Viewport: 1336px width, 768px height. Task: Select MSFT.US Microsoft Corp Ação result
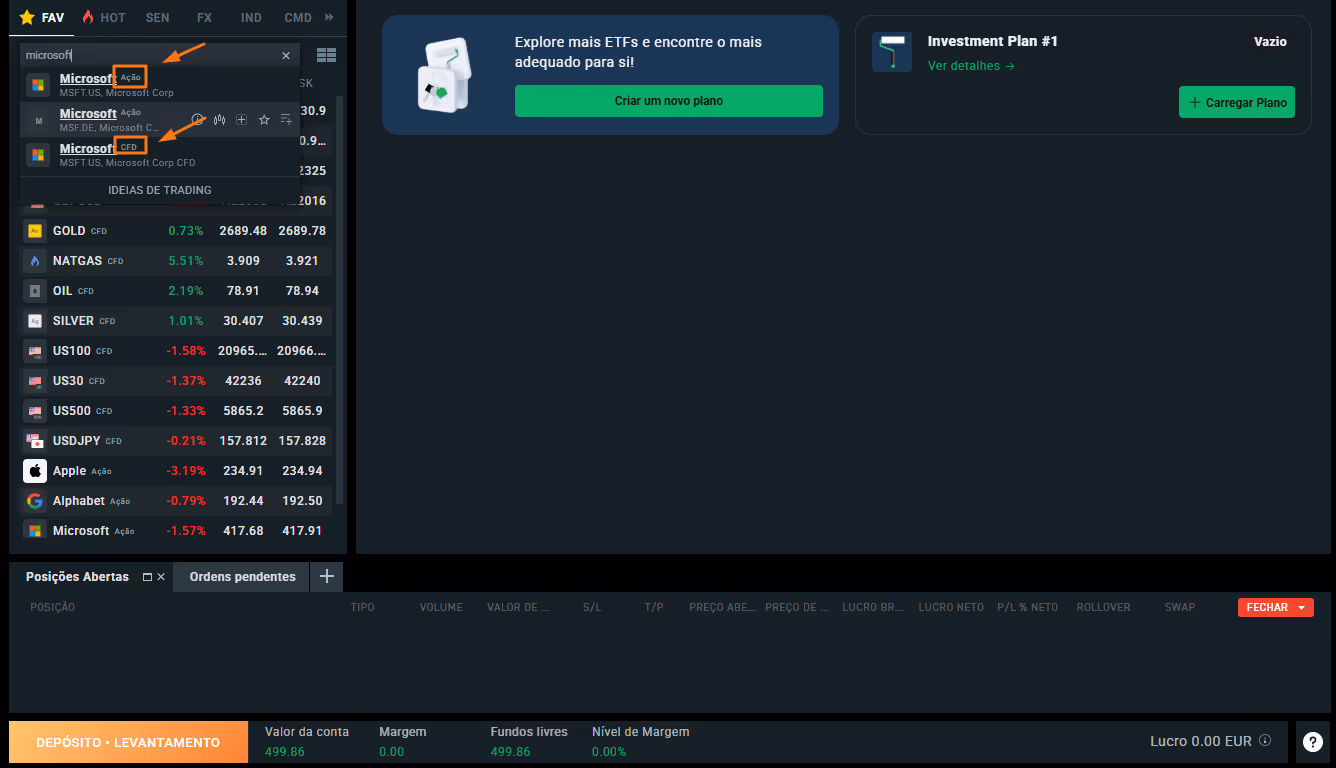(x=160, y=85)
